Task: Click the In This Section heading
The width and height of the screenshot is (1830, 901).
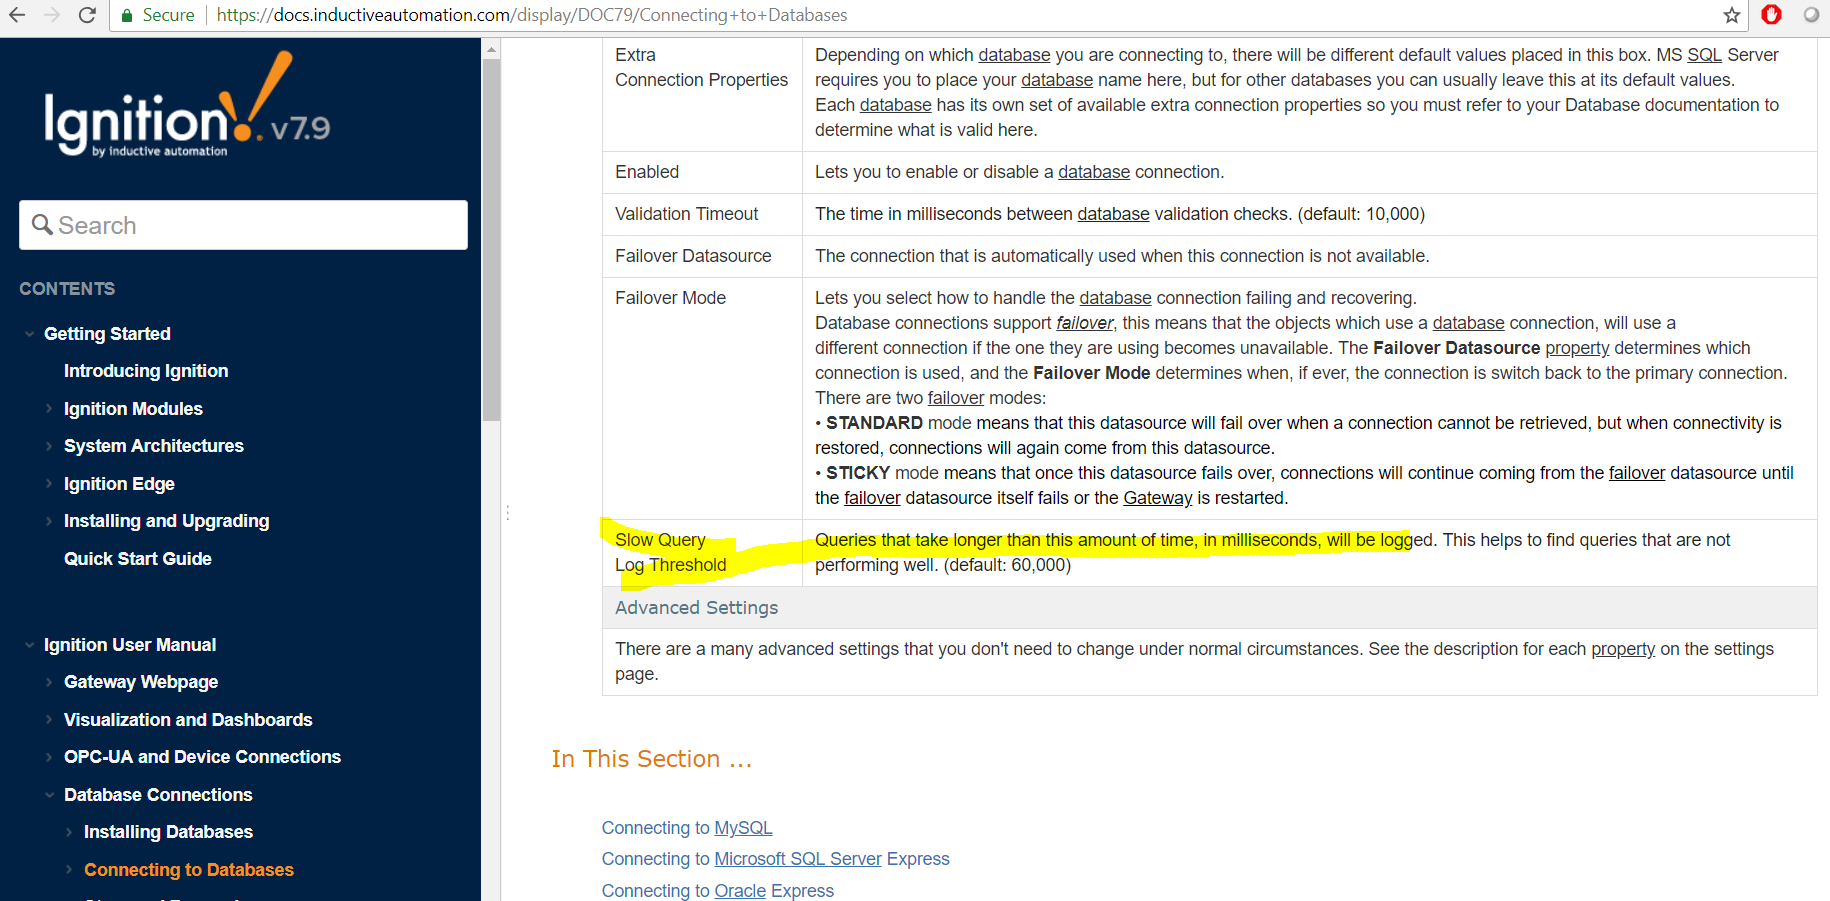Action: [652, 759]
